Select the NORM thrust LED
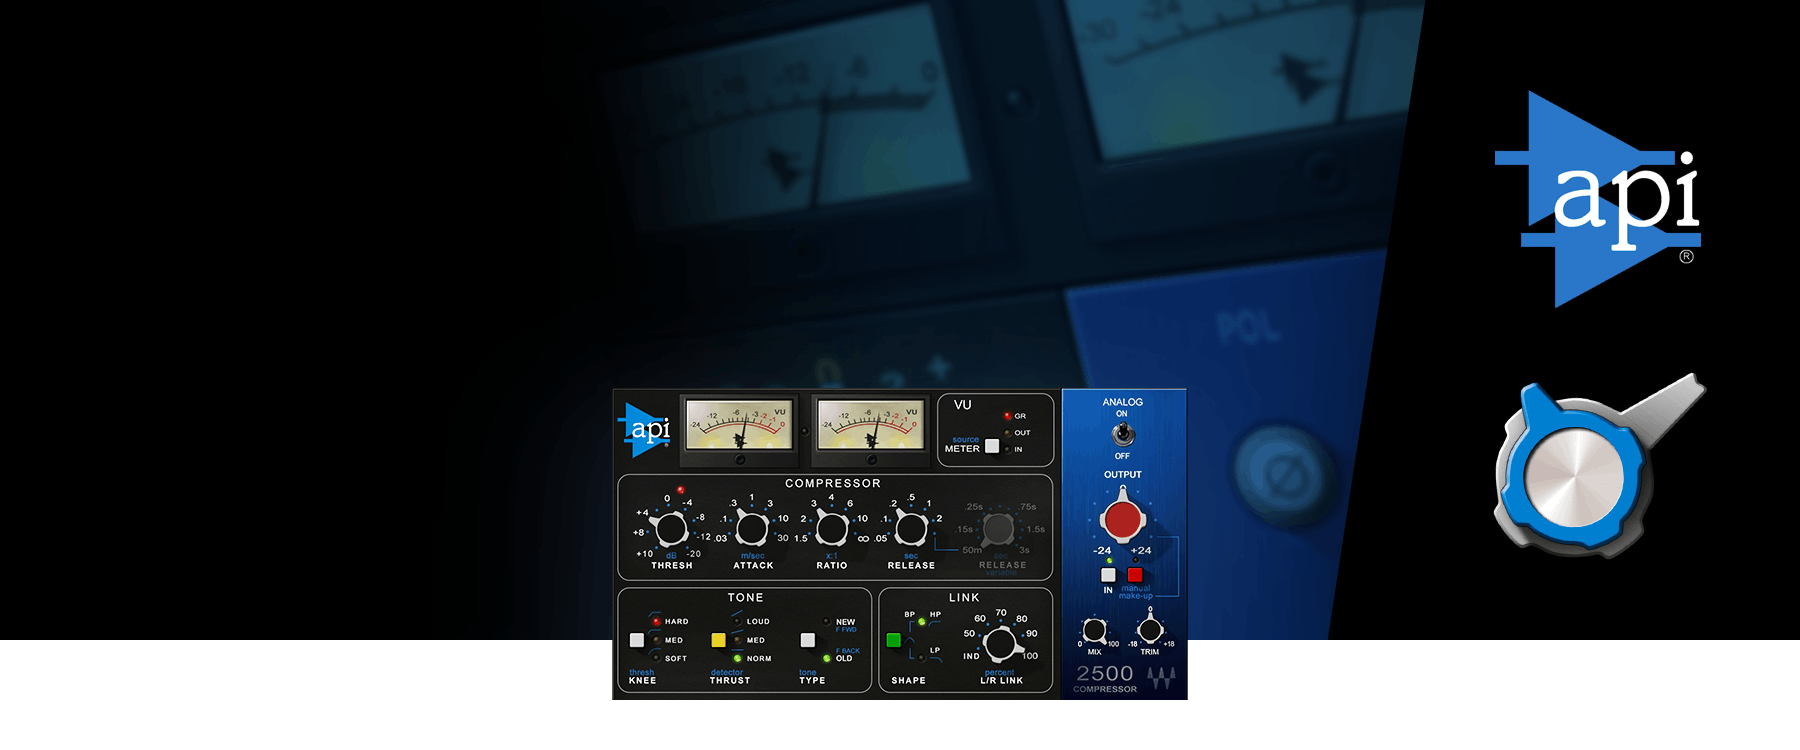 pos(737,658)
